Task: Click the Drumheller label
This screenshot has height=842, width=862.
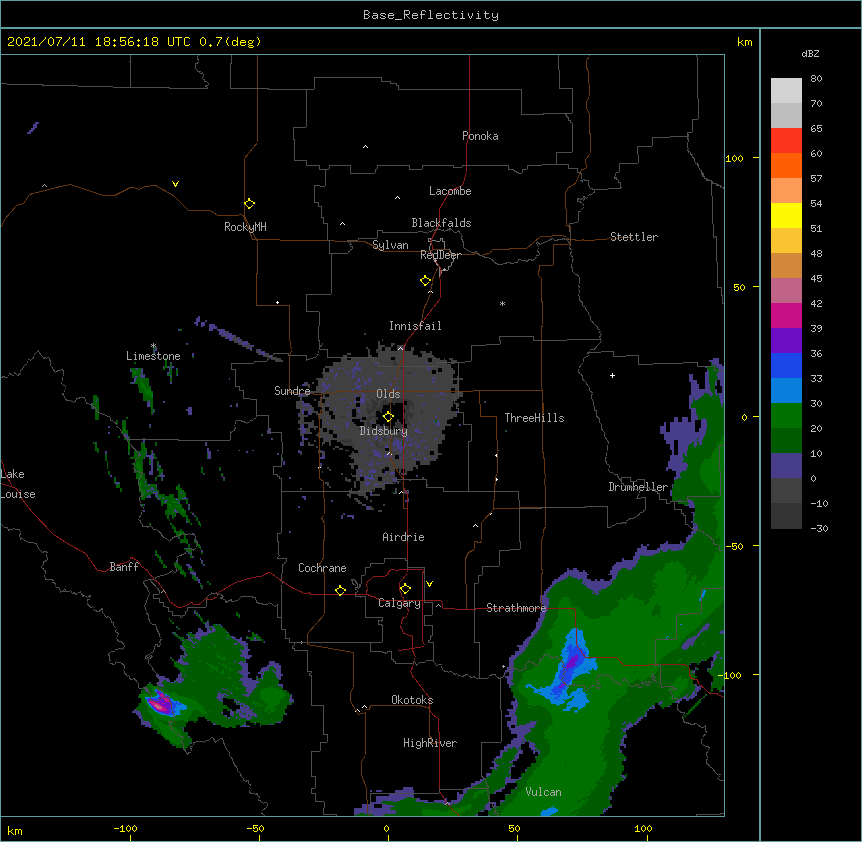Action: pyautogui.click(x=638, y=487)
